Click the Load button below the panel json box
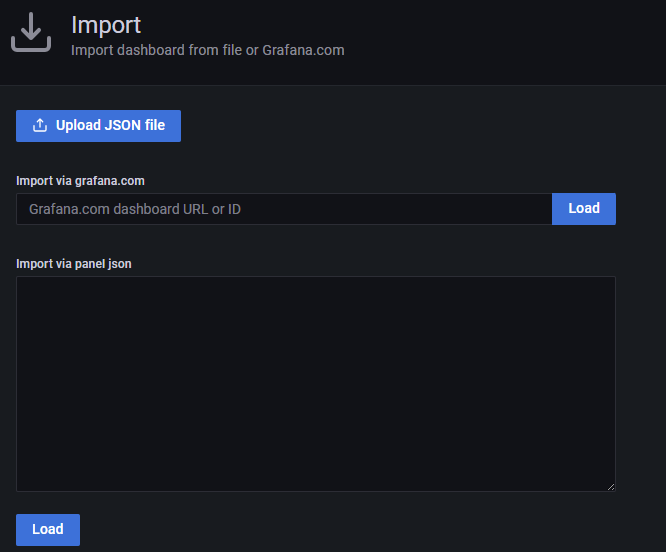 tap(48, 529)
